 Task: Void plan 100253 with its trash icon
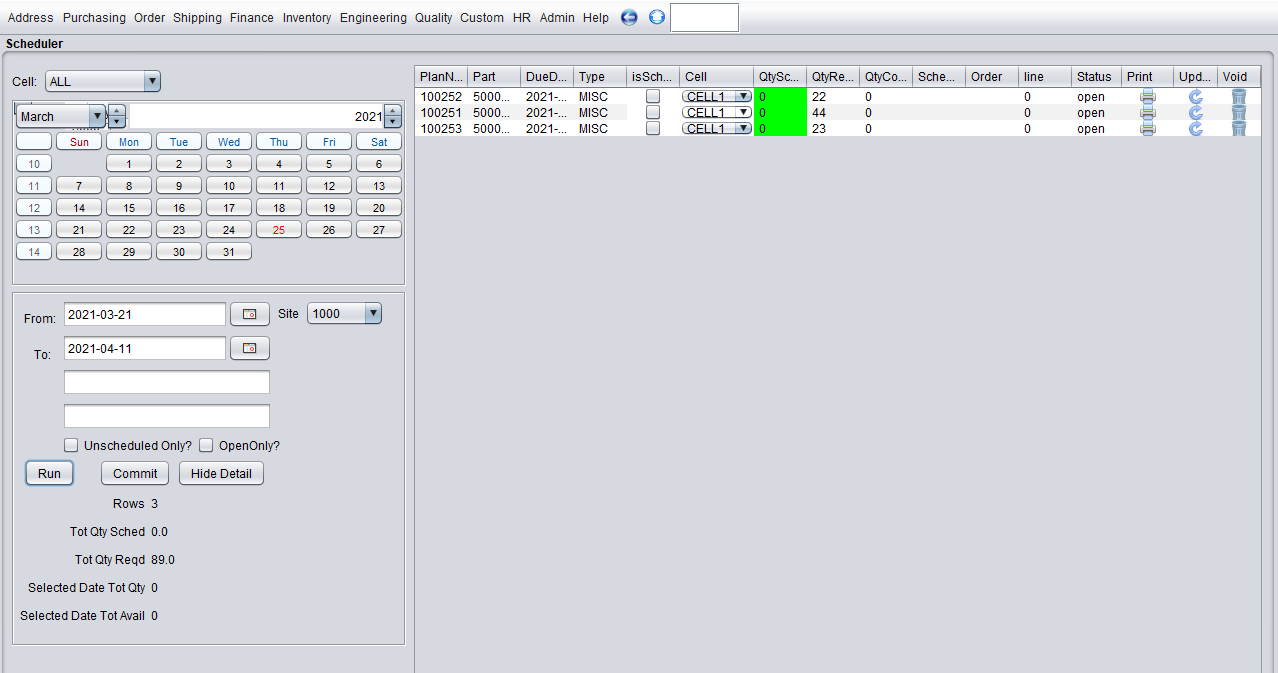click(1239, 129)
